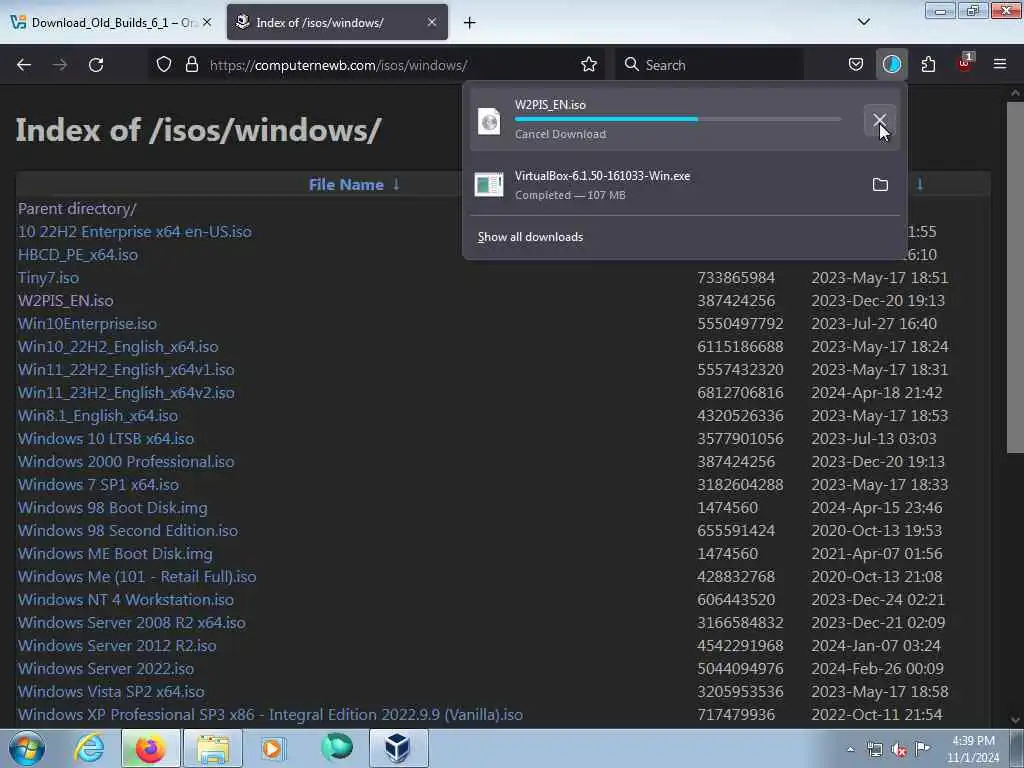
Task: Download Windows ME Boot Disk.img
Action: click(115, 554)
